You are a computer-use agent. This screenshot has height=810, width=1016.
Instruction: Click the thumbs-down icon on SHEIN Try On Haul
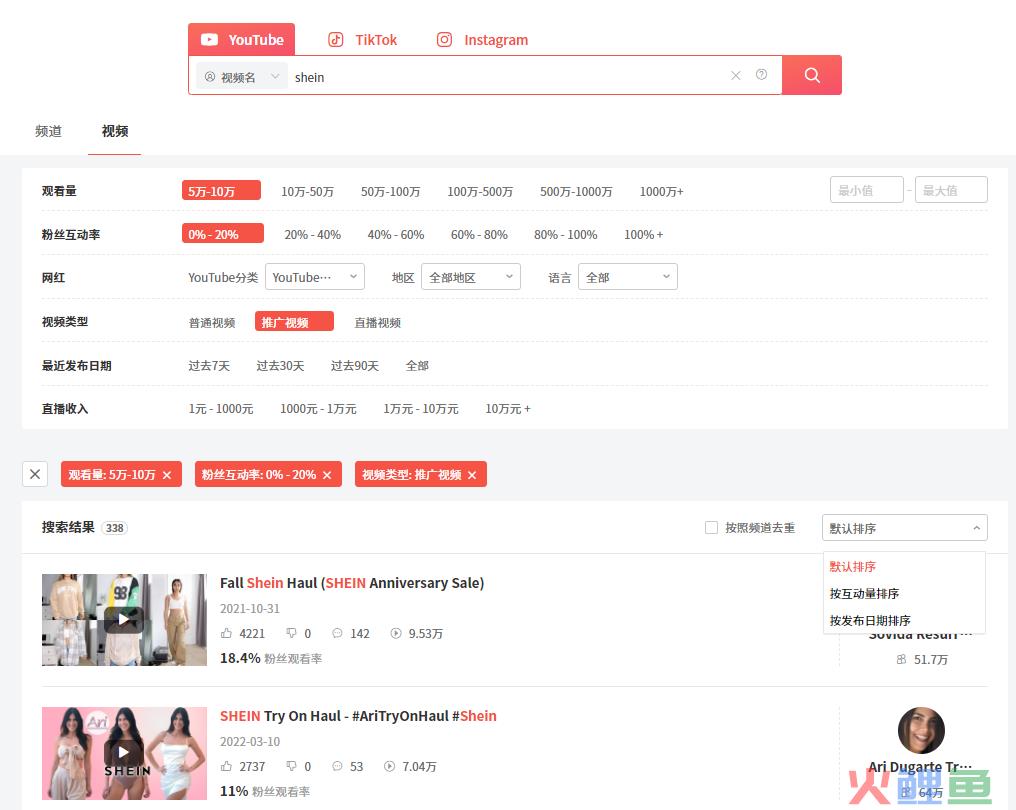(292, 766)
